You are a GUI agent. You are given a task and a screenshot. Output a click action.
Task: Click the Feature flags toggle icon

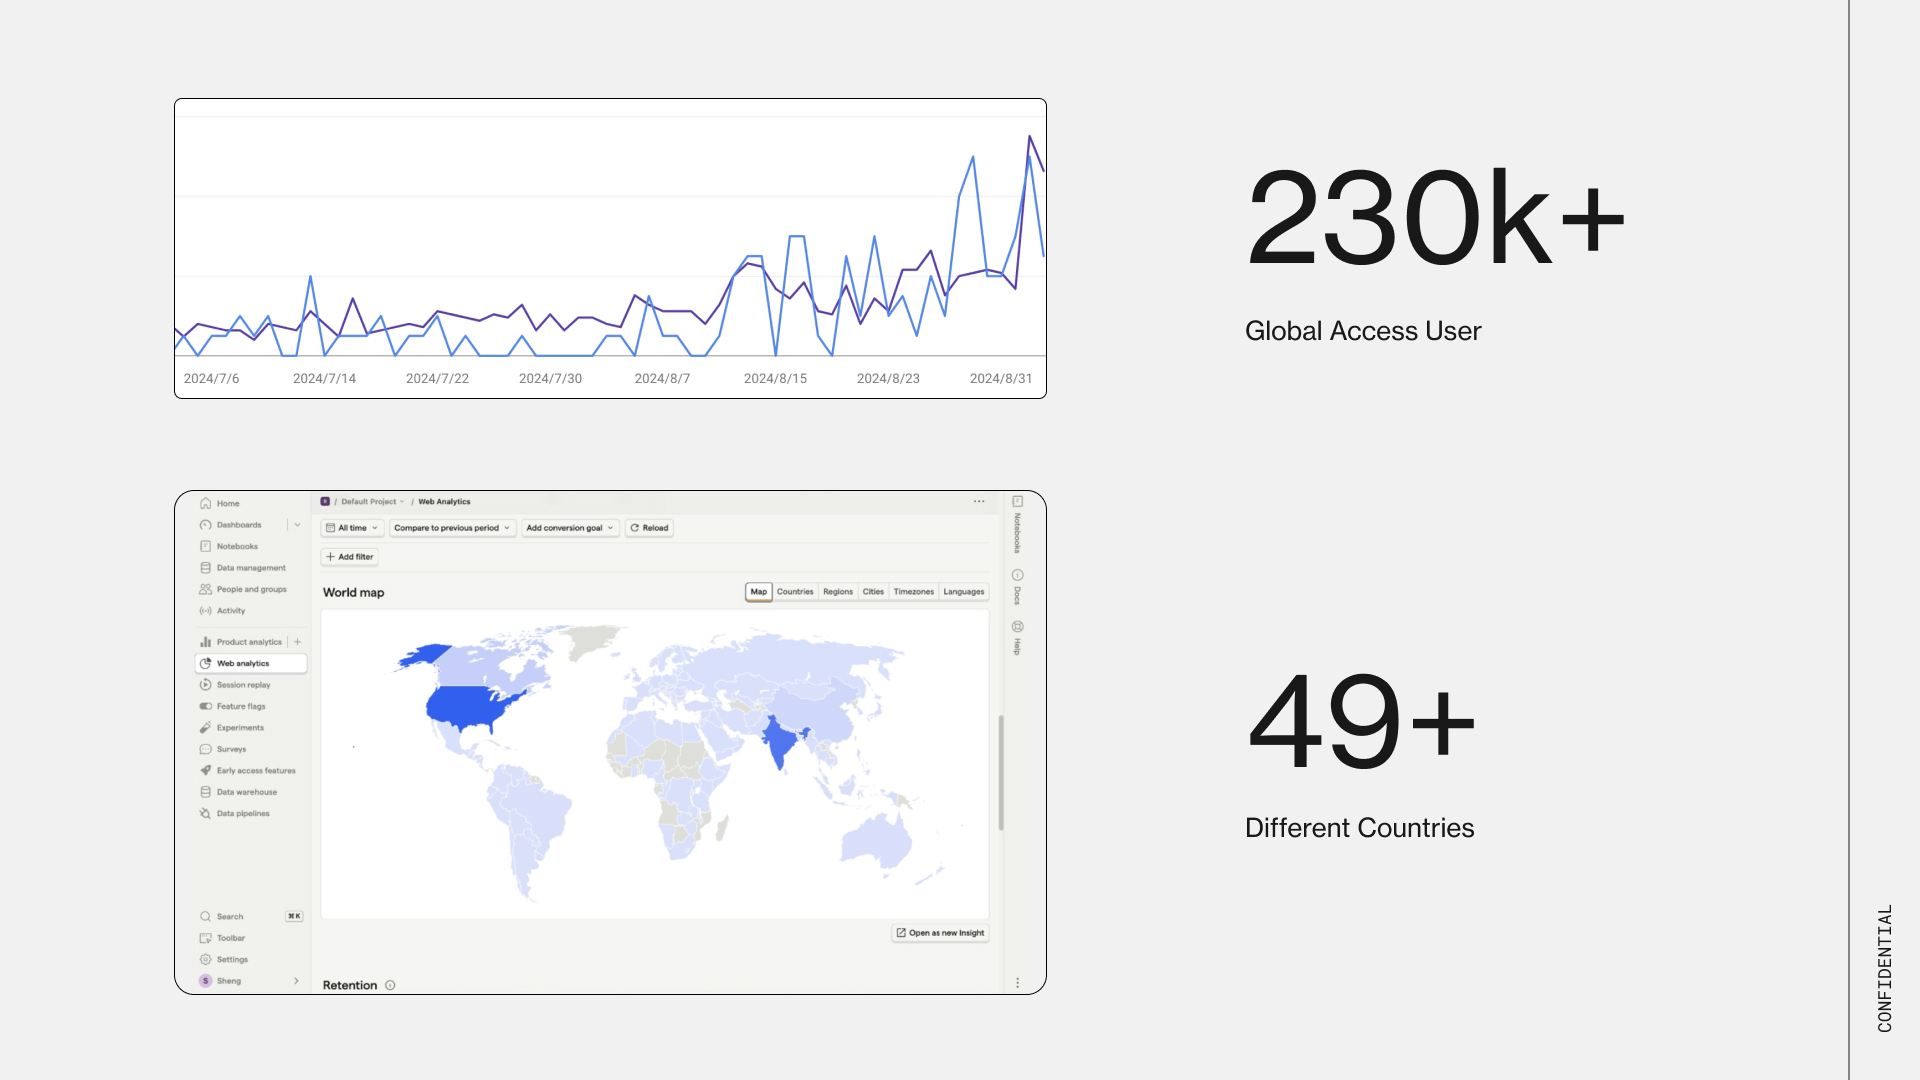coord(205,706)
